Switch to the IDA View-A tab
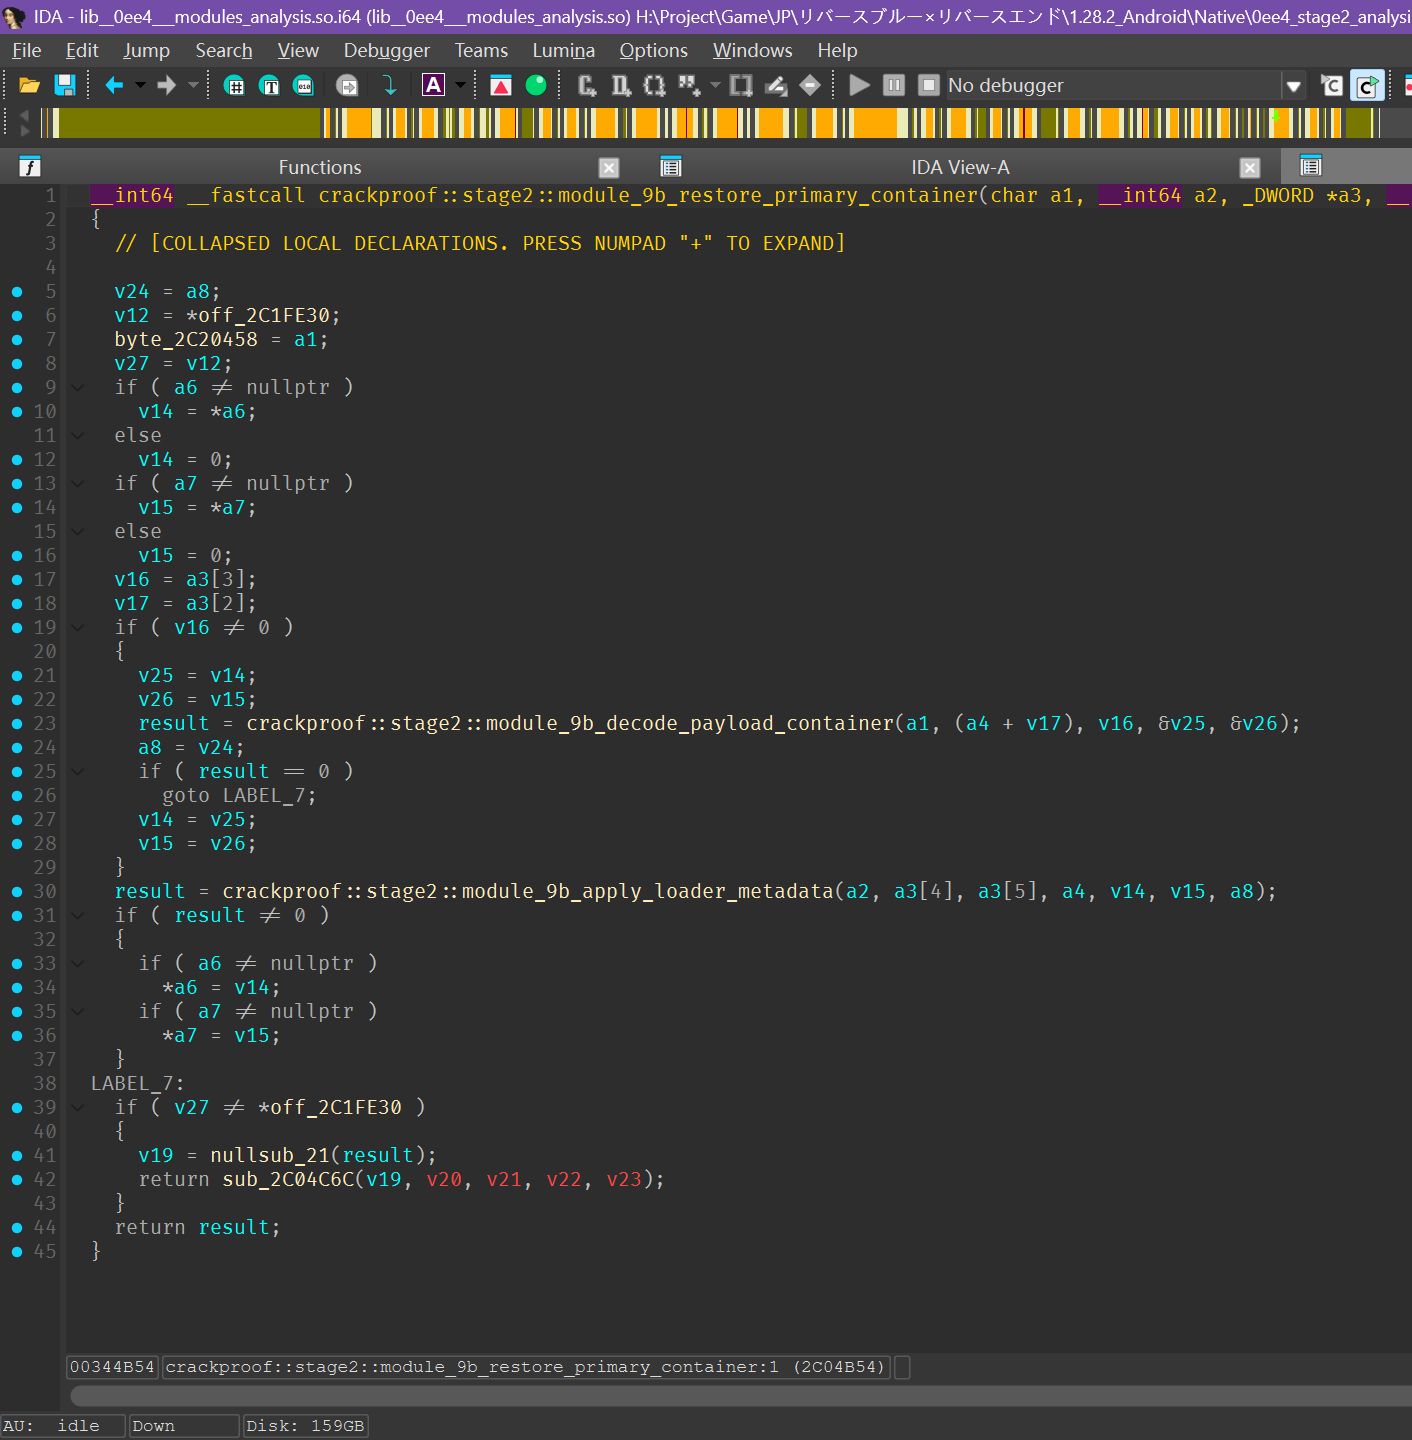Image resolution: width=1412 pixels, height=1440 pixels. point(960,167)
